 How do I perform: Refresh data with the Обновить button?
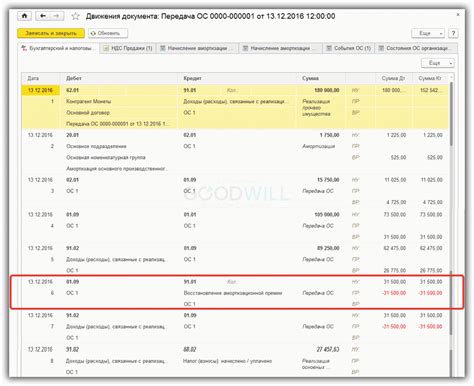tap(108, 33)
